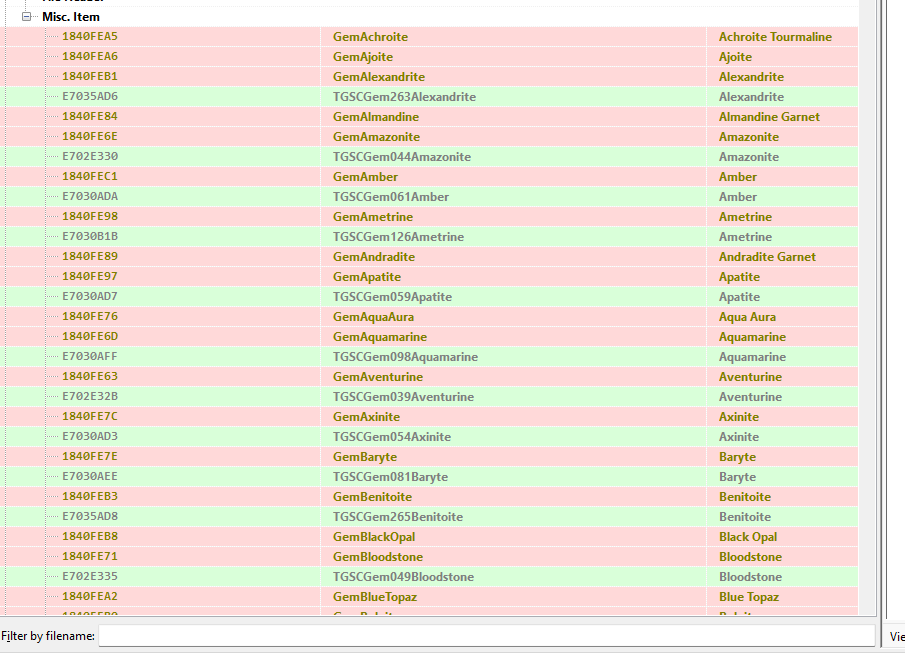Select TGSCGem126Ametrine entry
905x653 pixels.
398,237
